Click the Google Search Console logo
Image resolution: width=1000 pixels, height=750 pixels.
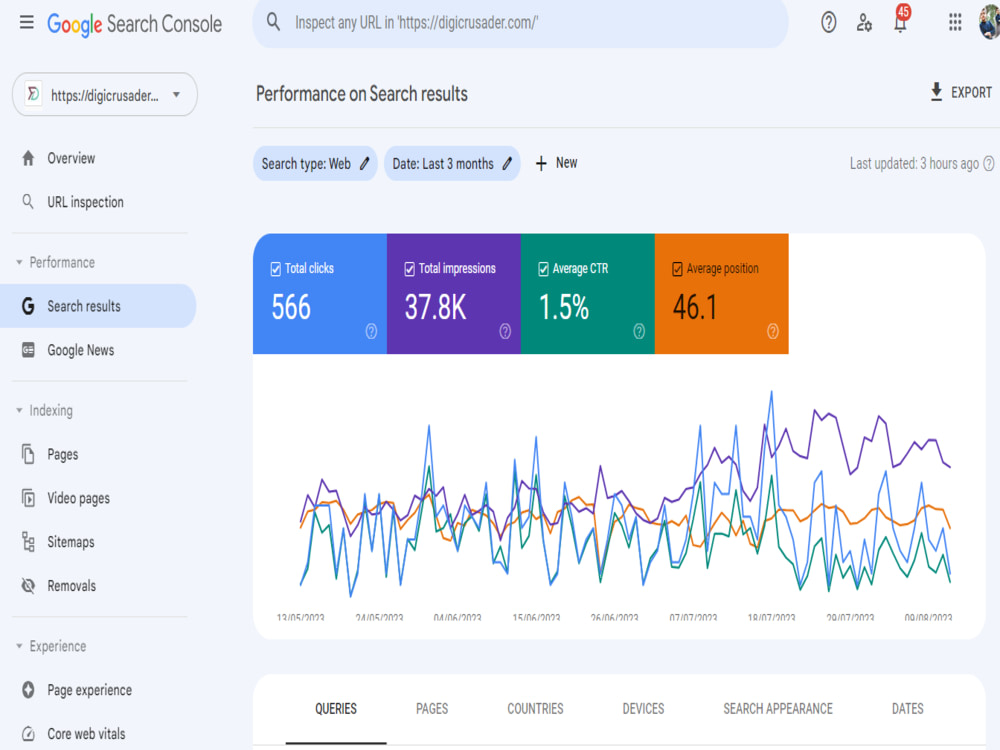(x=135, y=24)
